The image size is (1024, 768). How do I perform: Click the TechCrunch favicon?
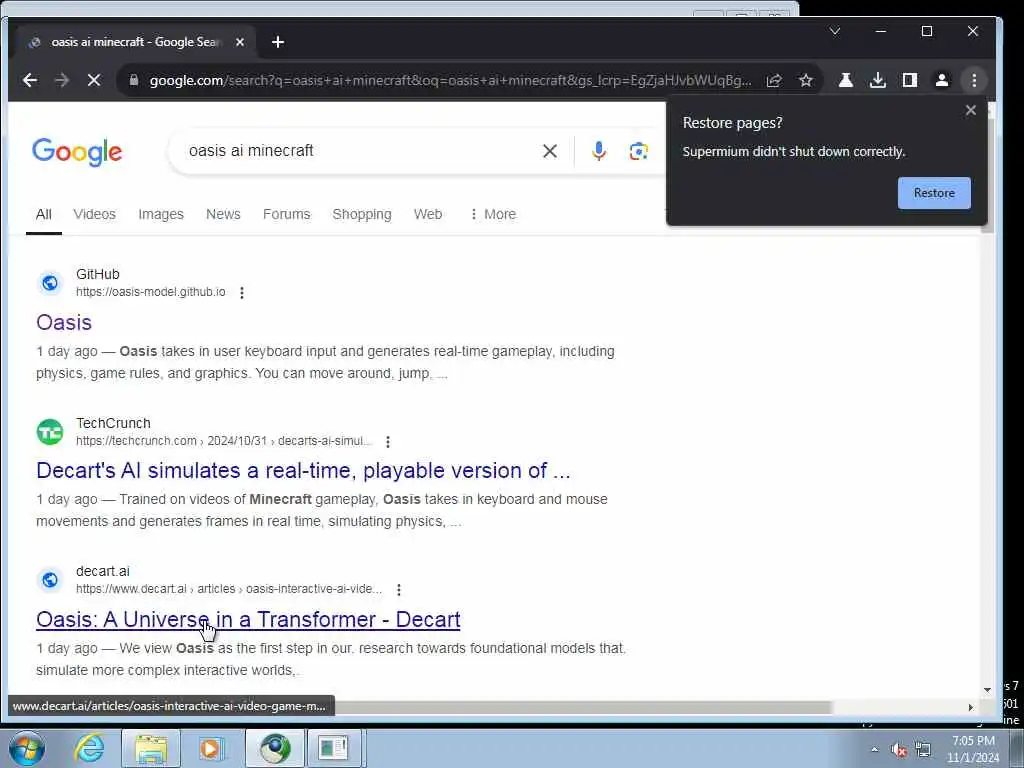[x=50, y=432]
